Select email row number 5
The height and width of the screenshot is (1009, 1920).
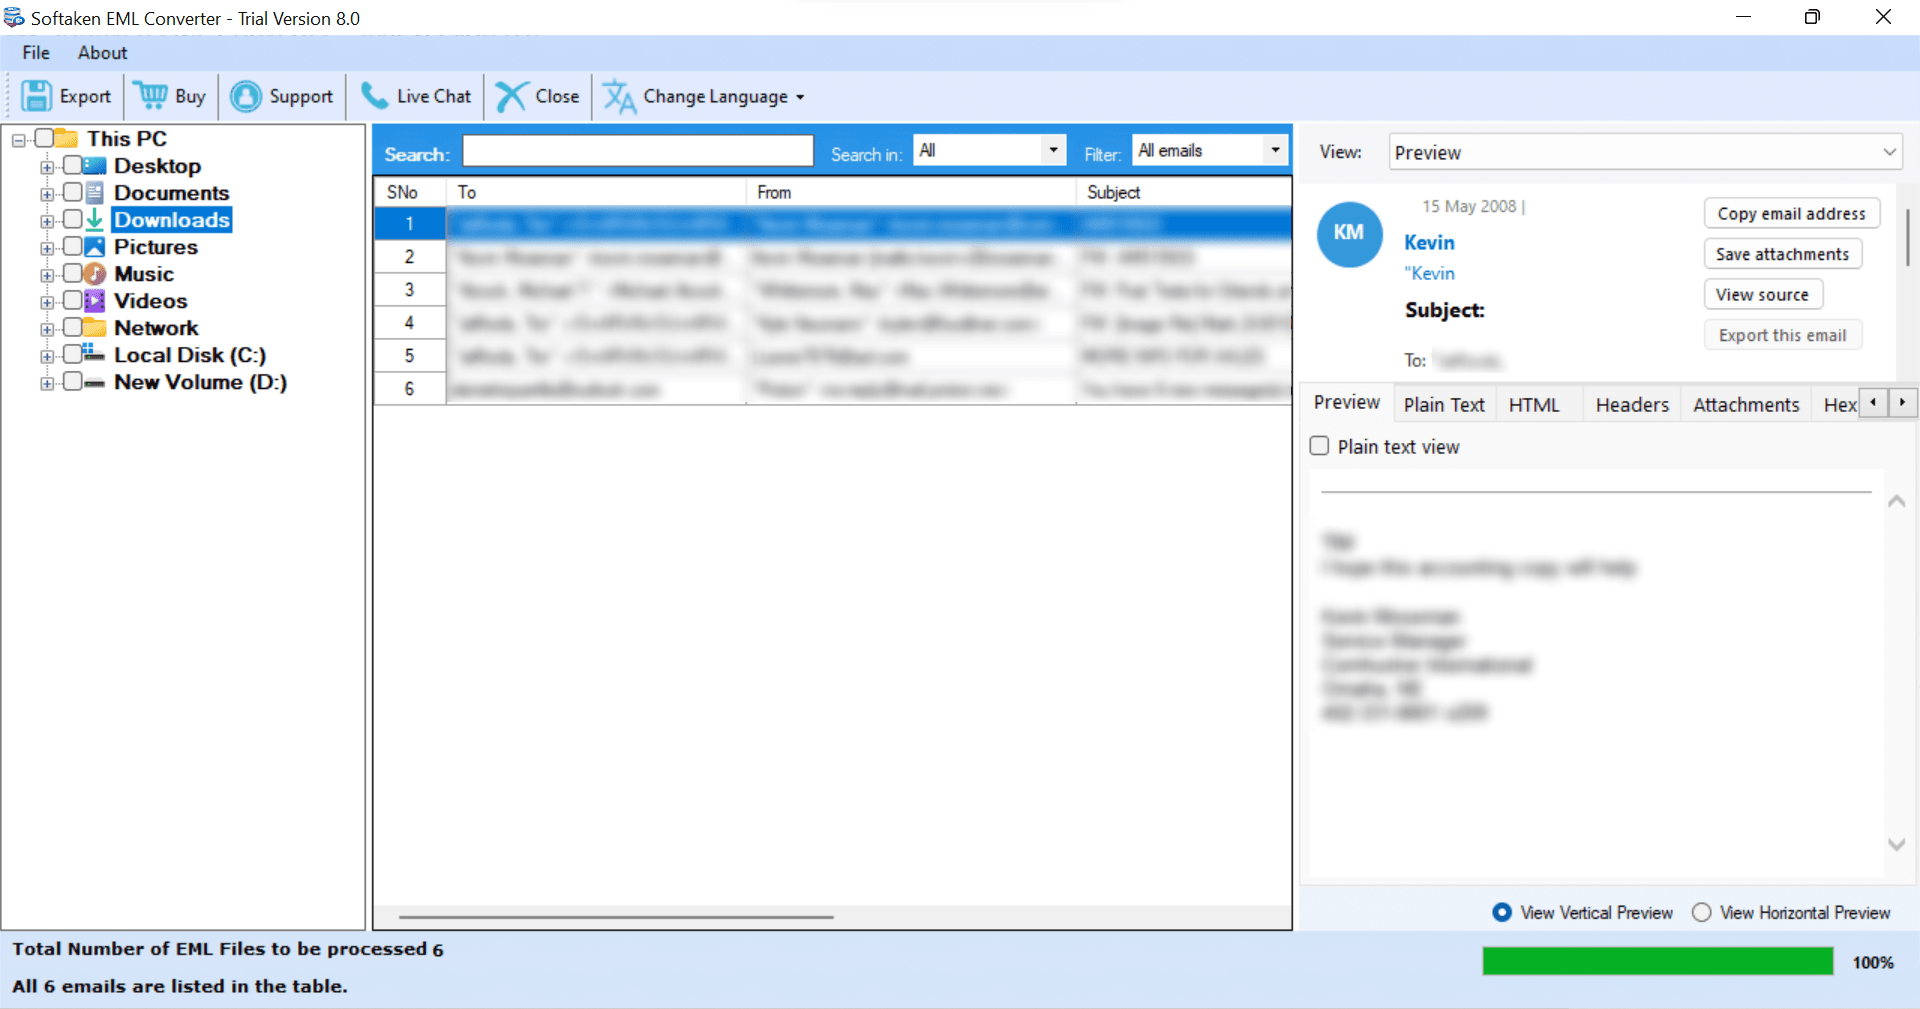[833, 356]
